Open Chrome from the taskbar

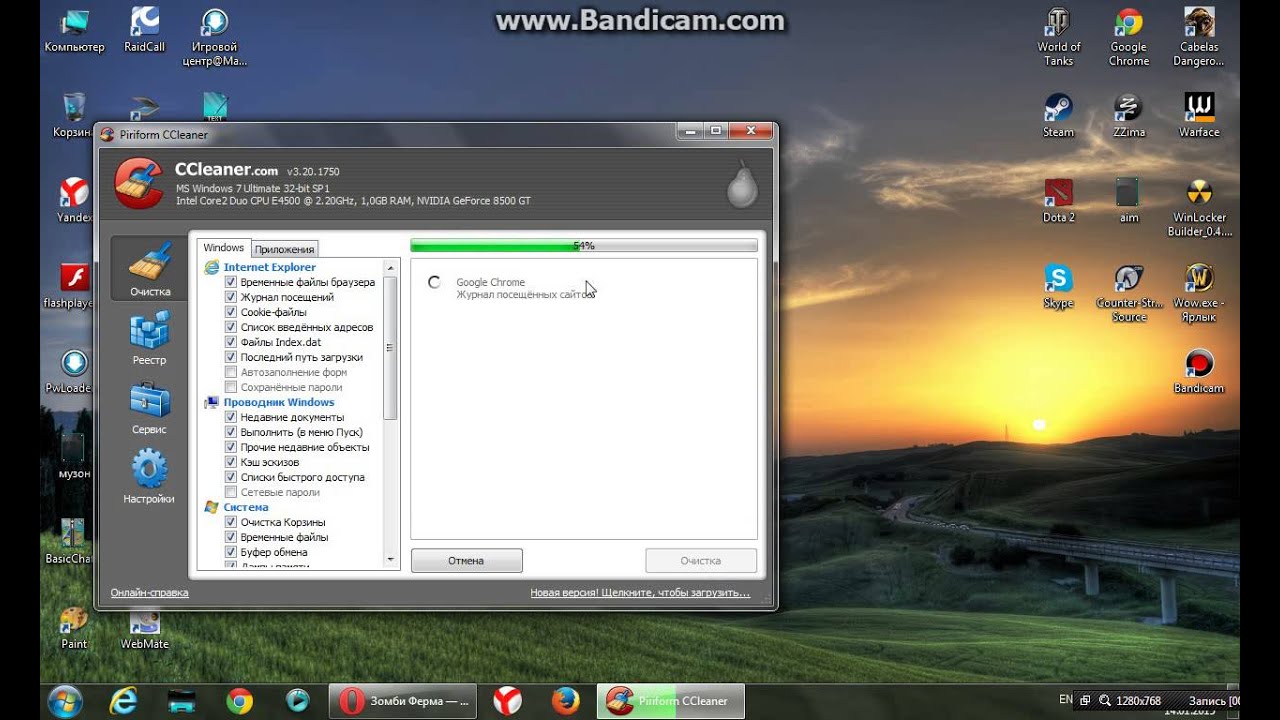[x=239, y=701]
